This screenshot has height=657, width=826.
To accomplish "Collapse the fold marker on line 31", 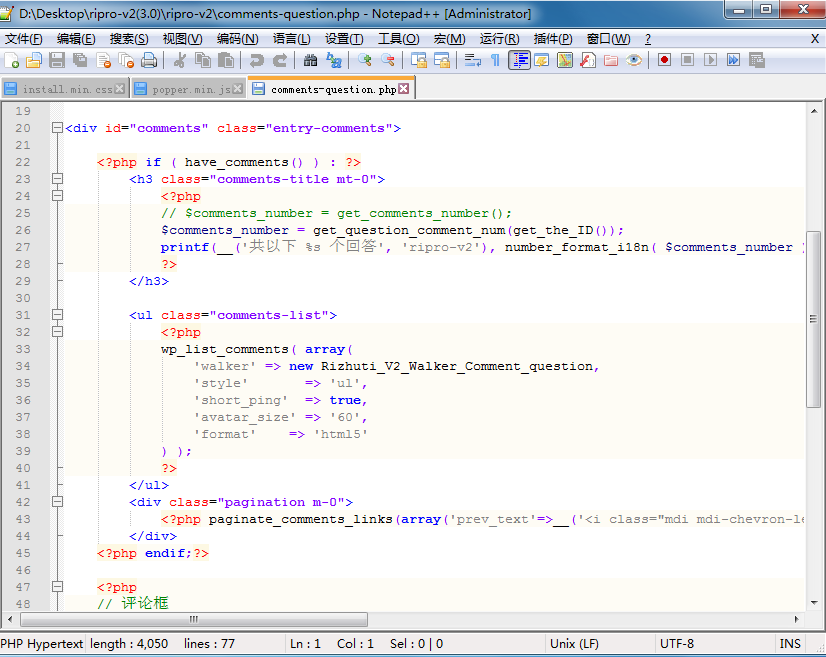I will 57,316.
